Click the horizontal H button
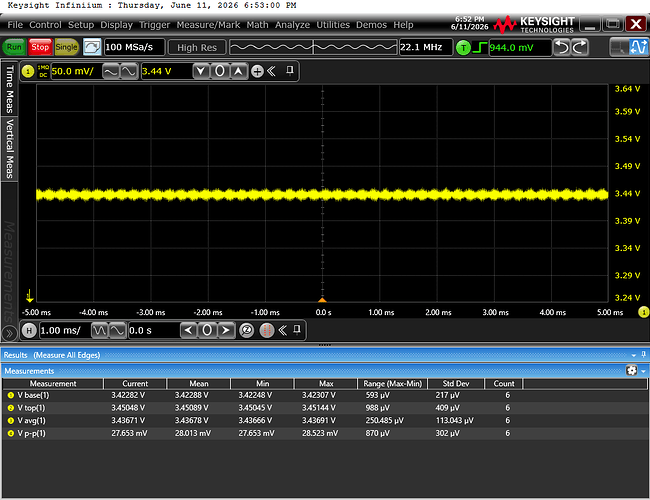This screenshot has height=500, width=650. click(29, 330)
